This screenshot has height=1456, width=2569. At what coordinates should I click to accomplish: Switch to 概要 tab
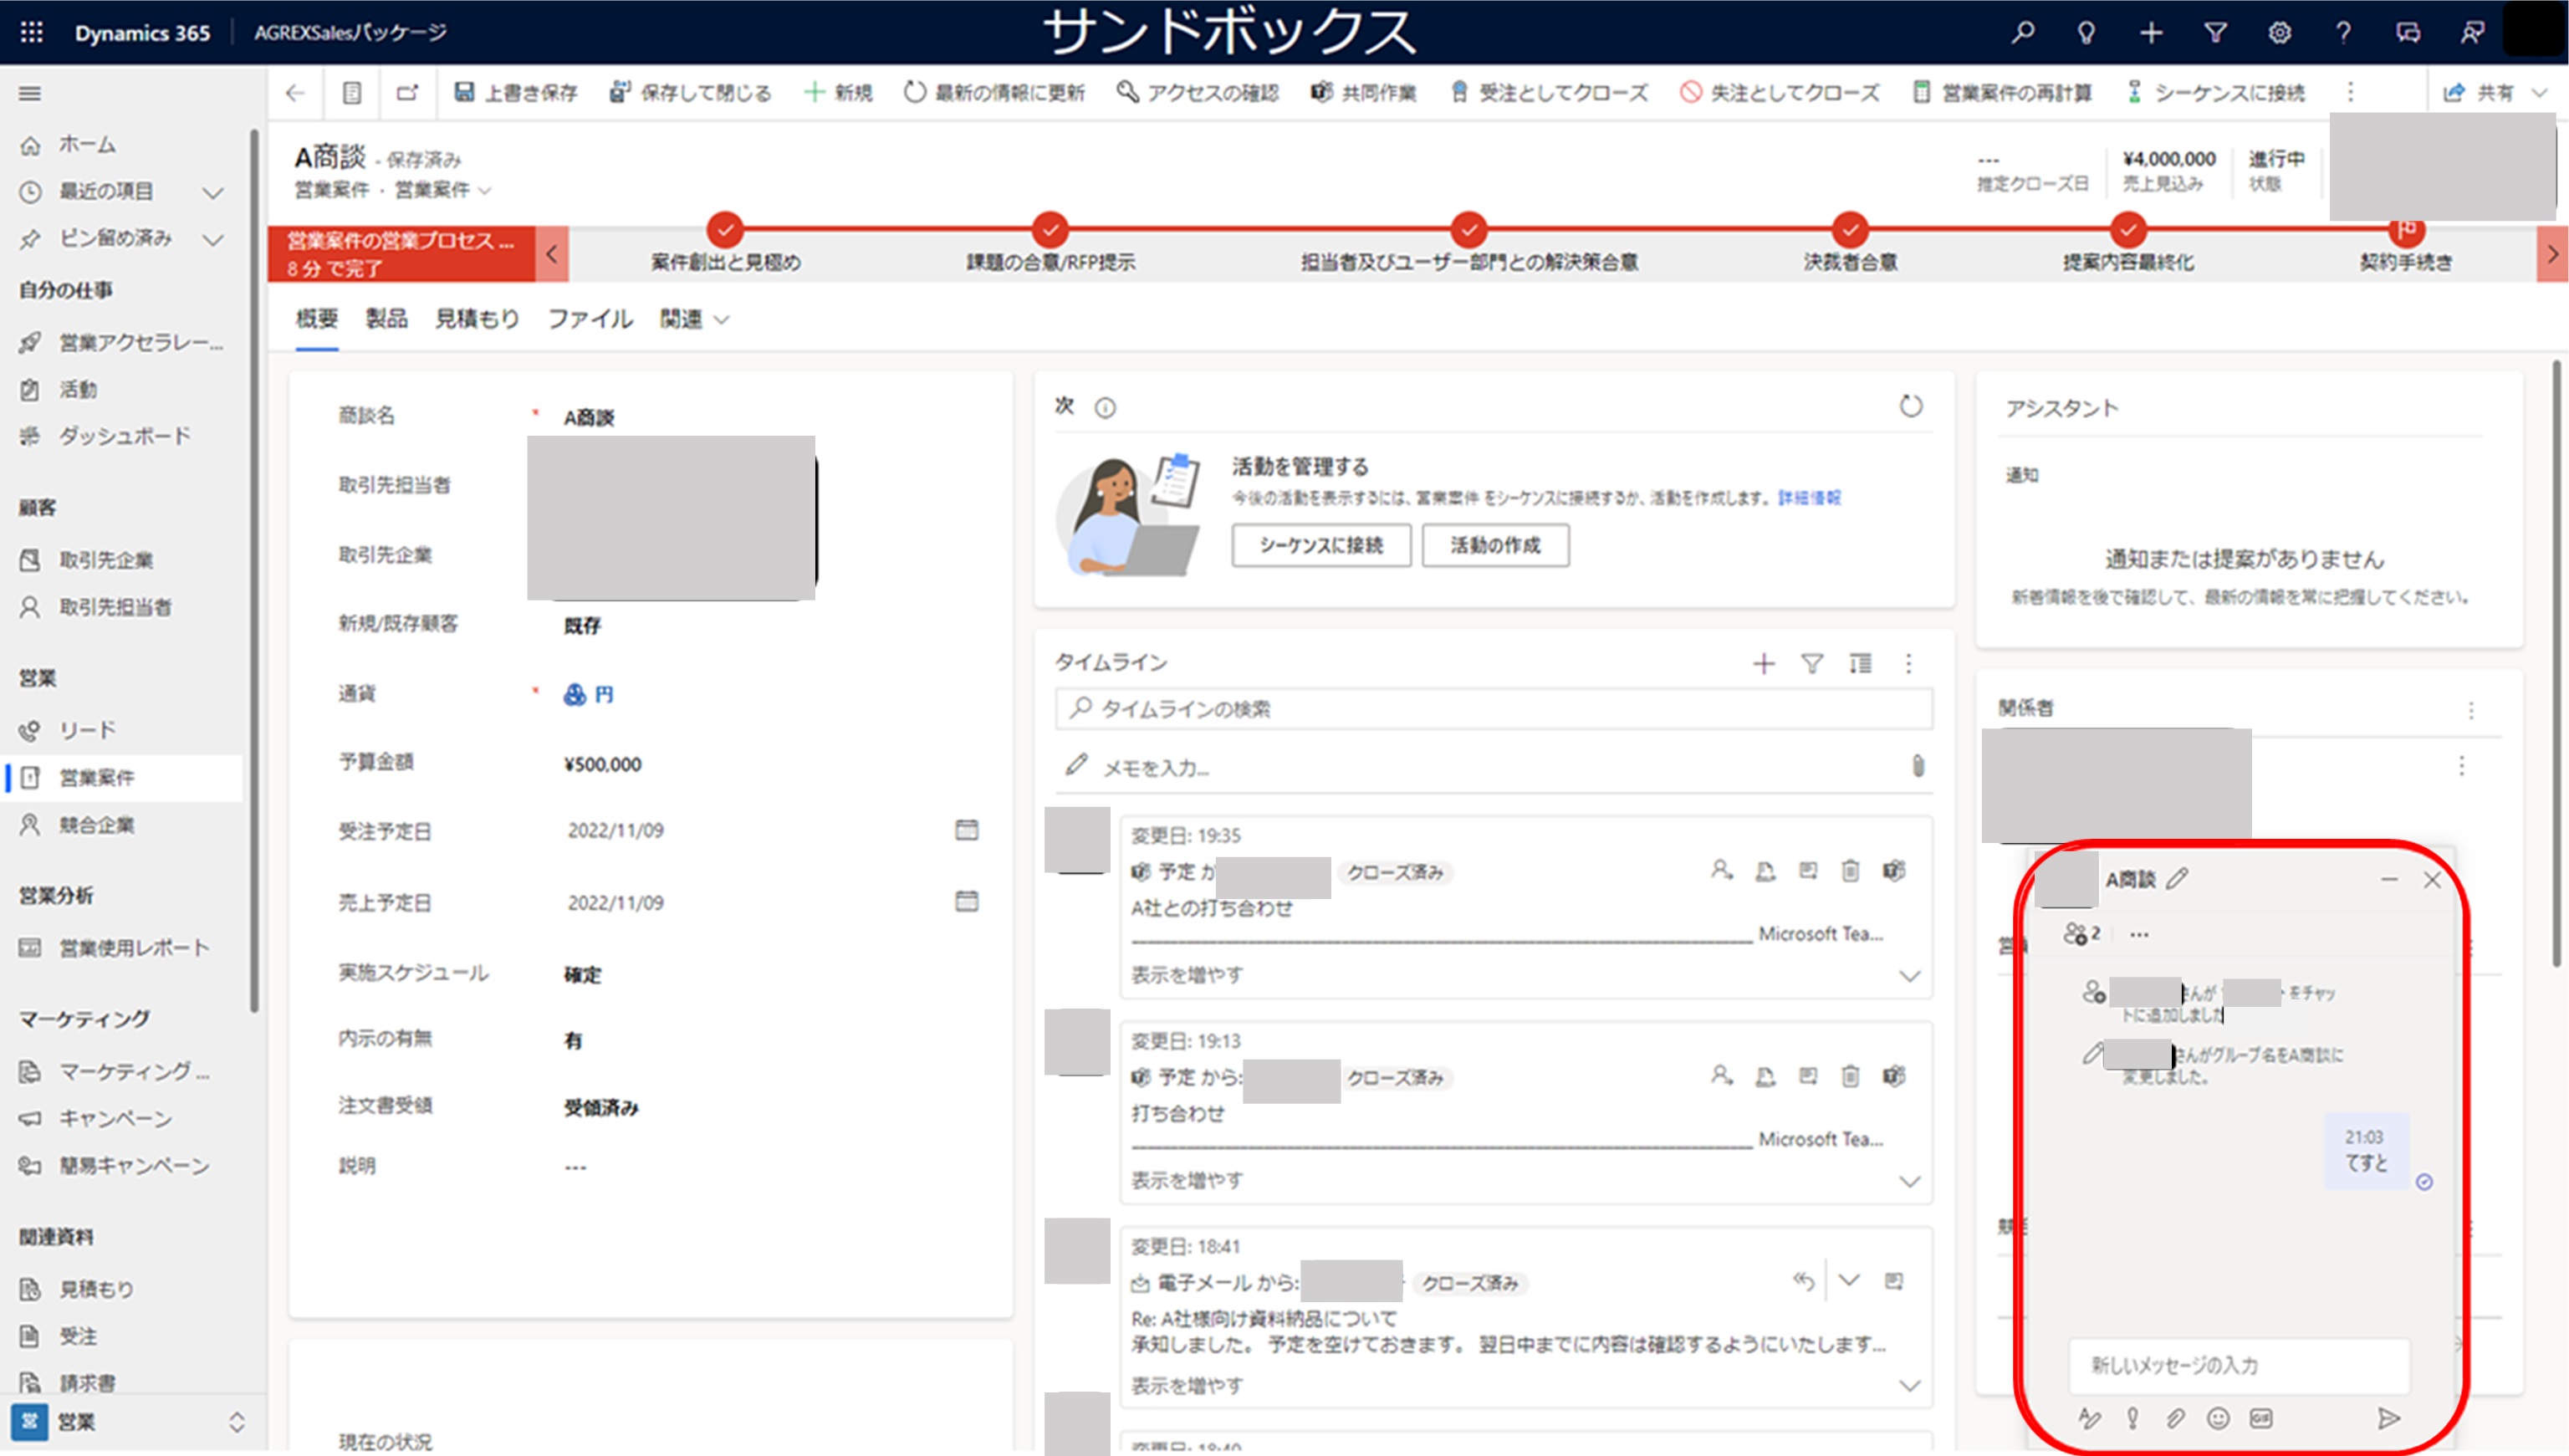pyautogui.click(x=317, y=319)
